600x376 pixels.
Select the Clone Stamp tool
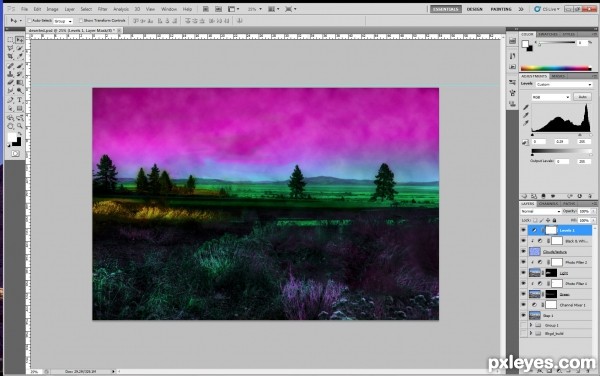point(10,74)
